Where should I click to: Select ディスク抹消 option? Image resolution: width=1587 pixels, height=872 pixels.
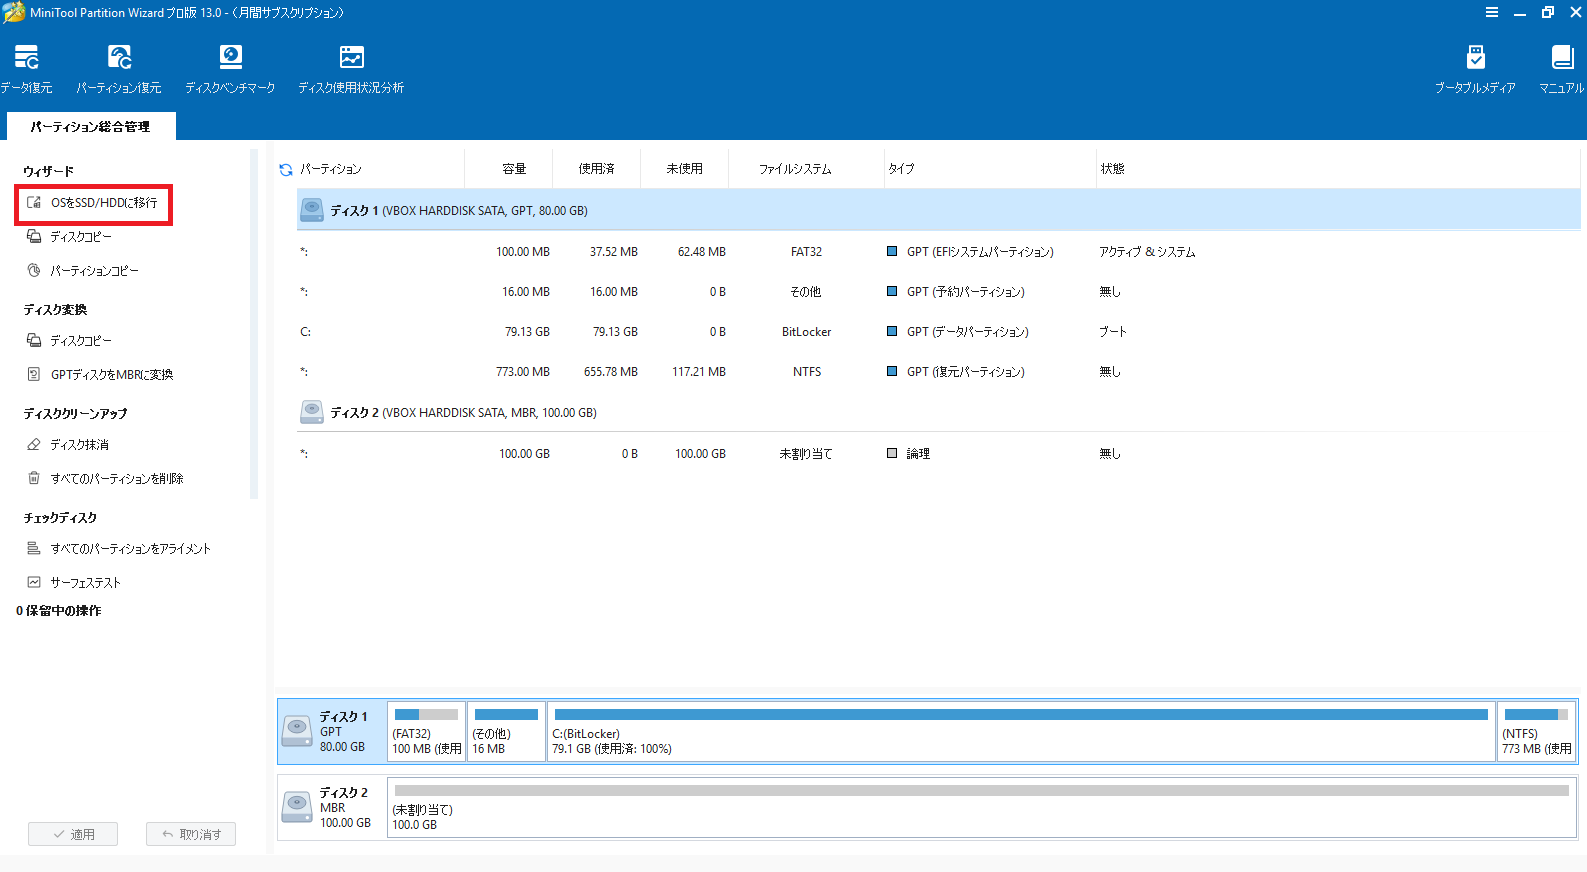[x=80, y=445]
